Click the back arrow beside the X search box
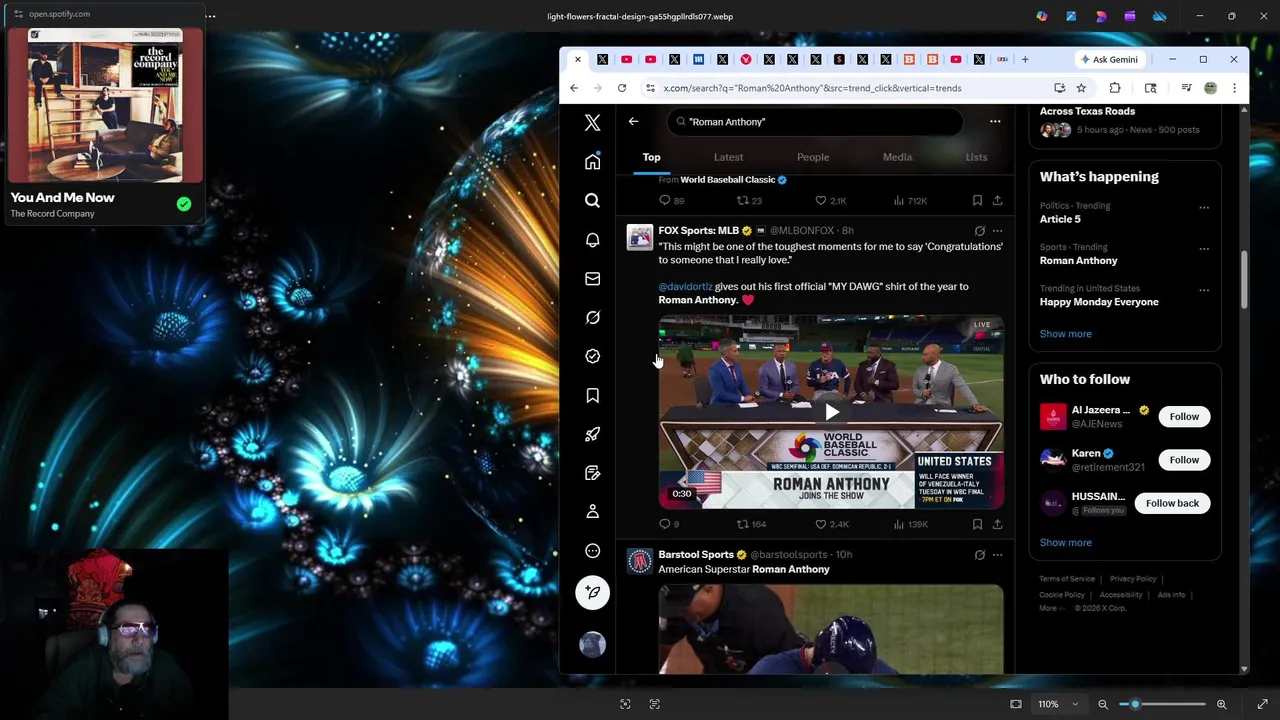Viewport: 1280px width, 720px height. 633,122
